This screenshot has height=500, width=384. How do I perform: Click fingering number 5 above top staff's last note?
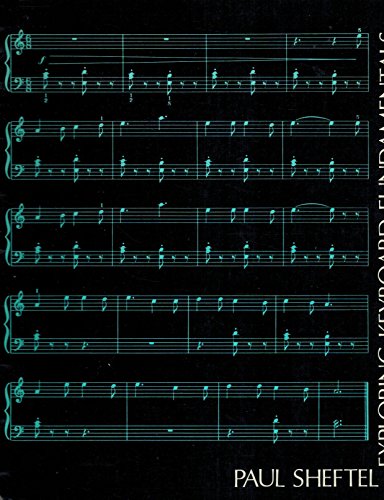(359, 29)
